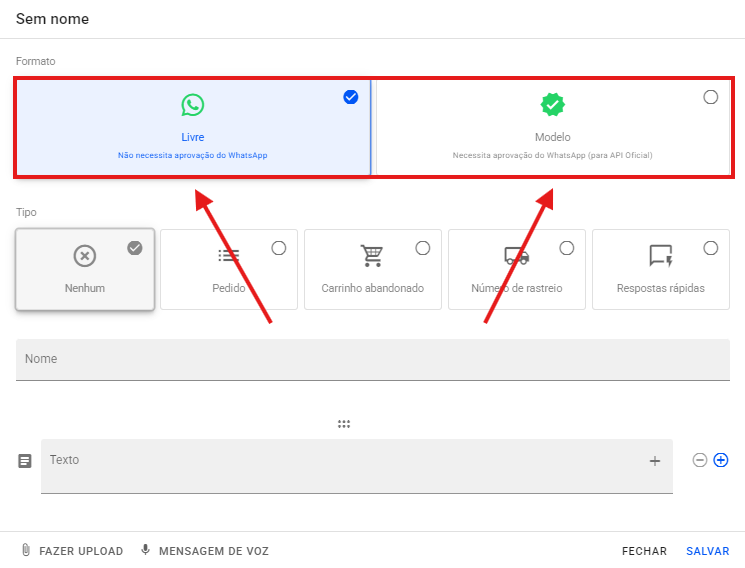Click the plus icon inside Texto field

pyautogui.click(x=655, y=461)
